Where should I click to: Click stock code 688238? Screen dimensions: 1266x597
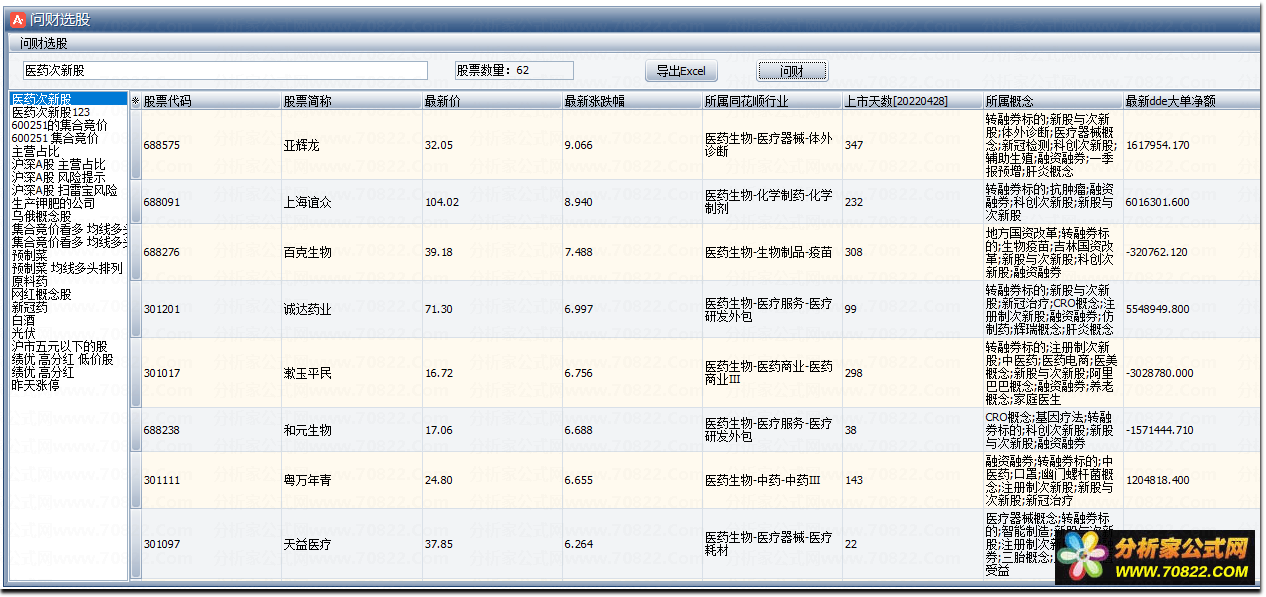pos(162,430)
